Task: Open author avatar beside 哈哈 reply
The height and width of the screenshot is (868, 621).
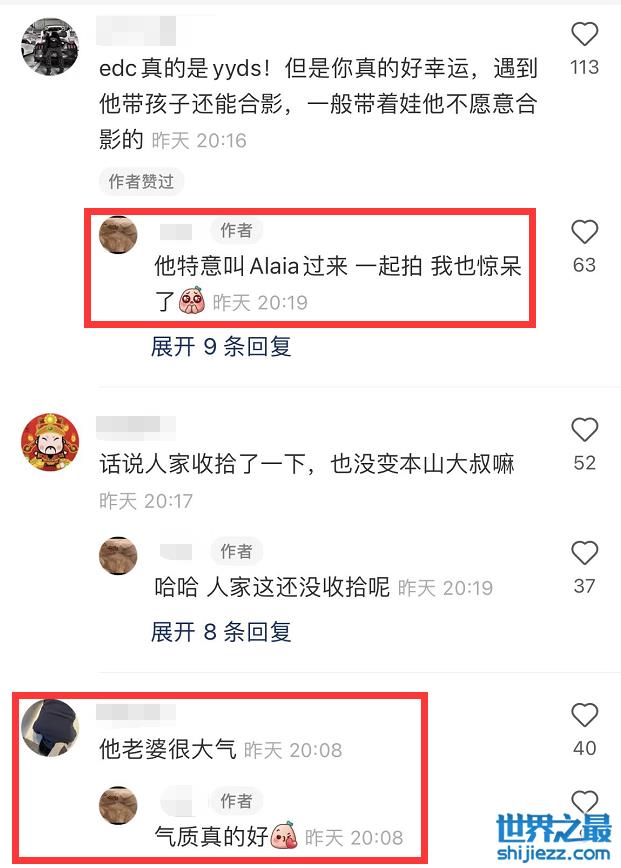Action: click(x=118, y=555)
